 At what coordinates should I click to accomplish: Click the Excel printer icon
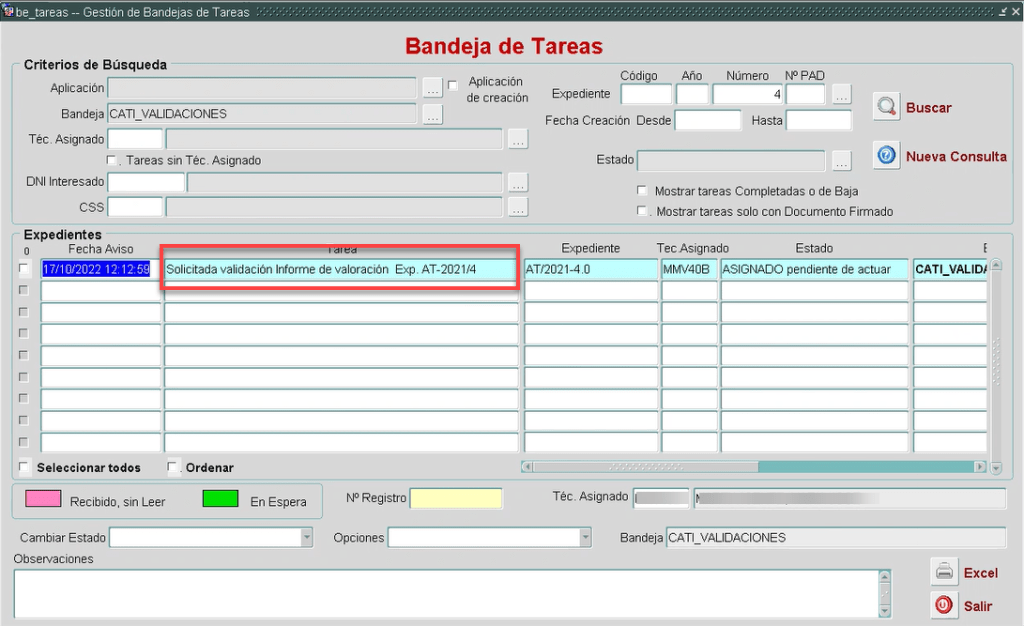944,572
